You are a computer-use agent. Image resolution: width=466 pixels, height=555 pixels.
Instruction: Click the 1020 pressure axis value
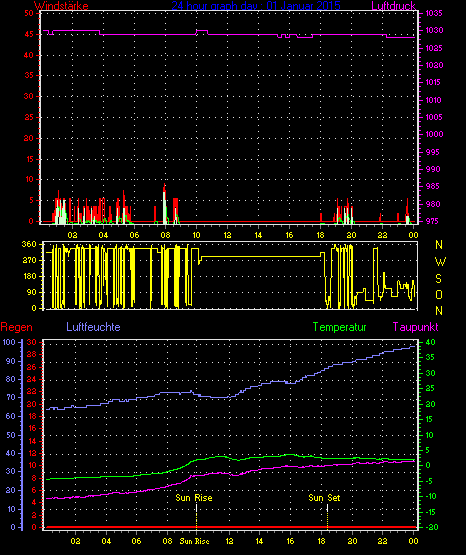pos(434,65)
